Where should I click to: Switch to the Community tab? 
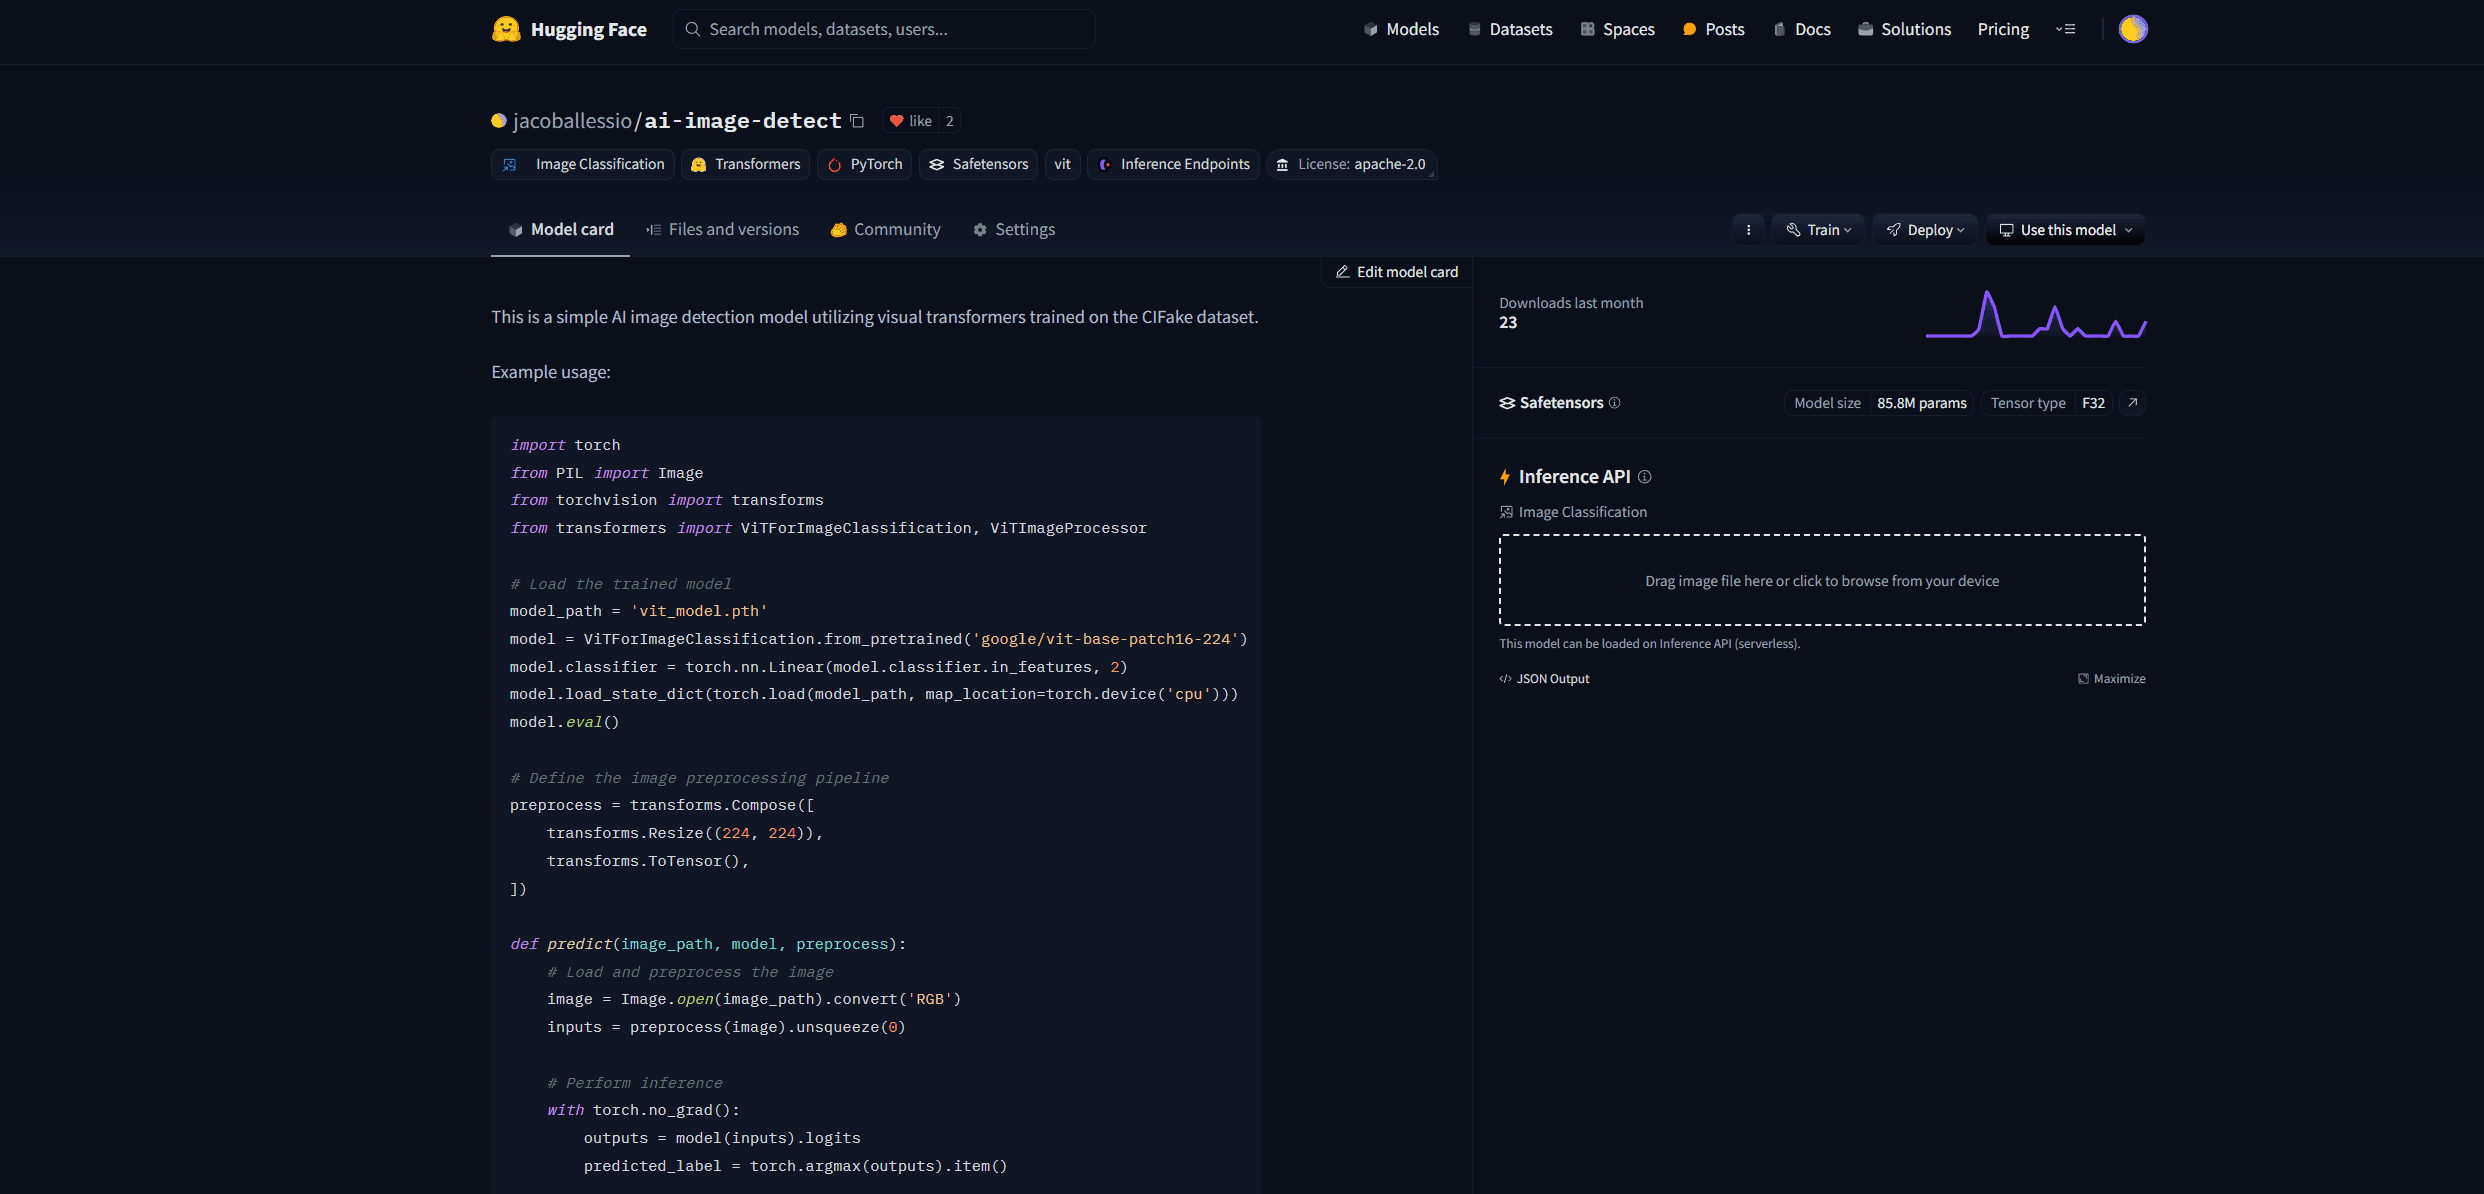(x=898, y=228)
